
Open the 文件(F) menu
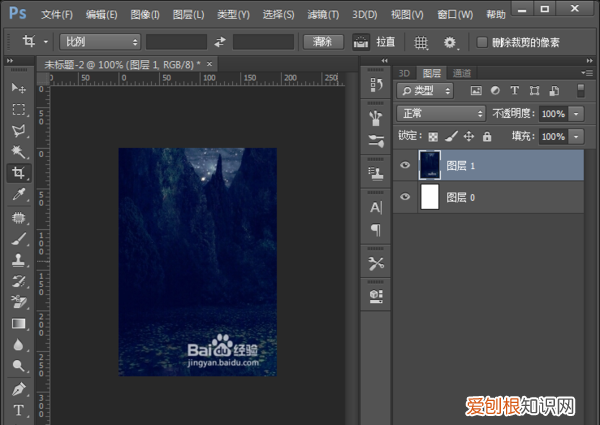click(57, 15)
